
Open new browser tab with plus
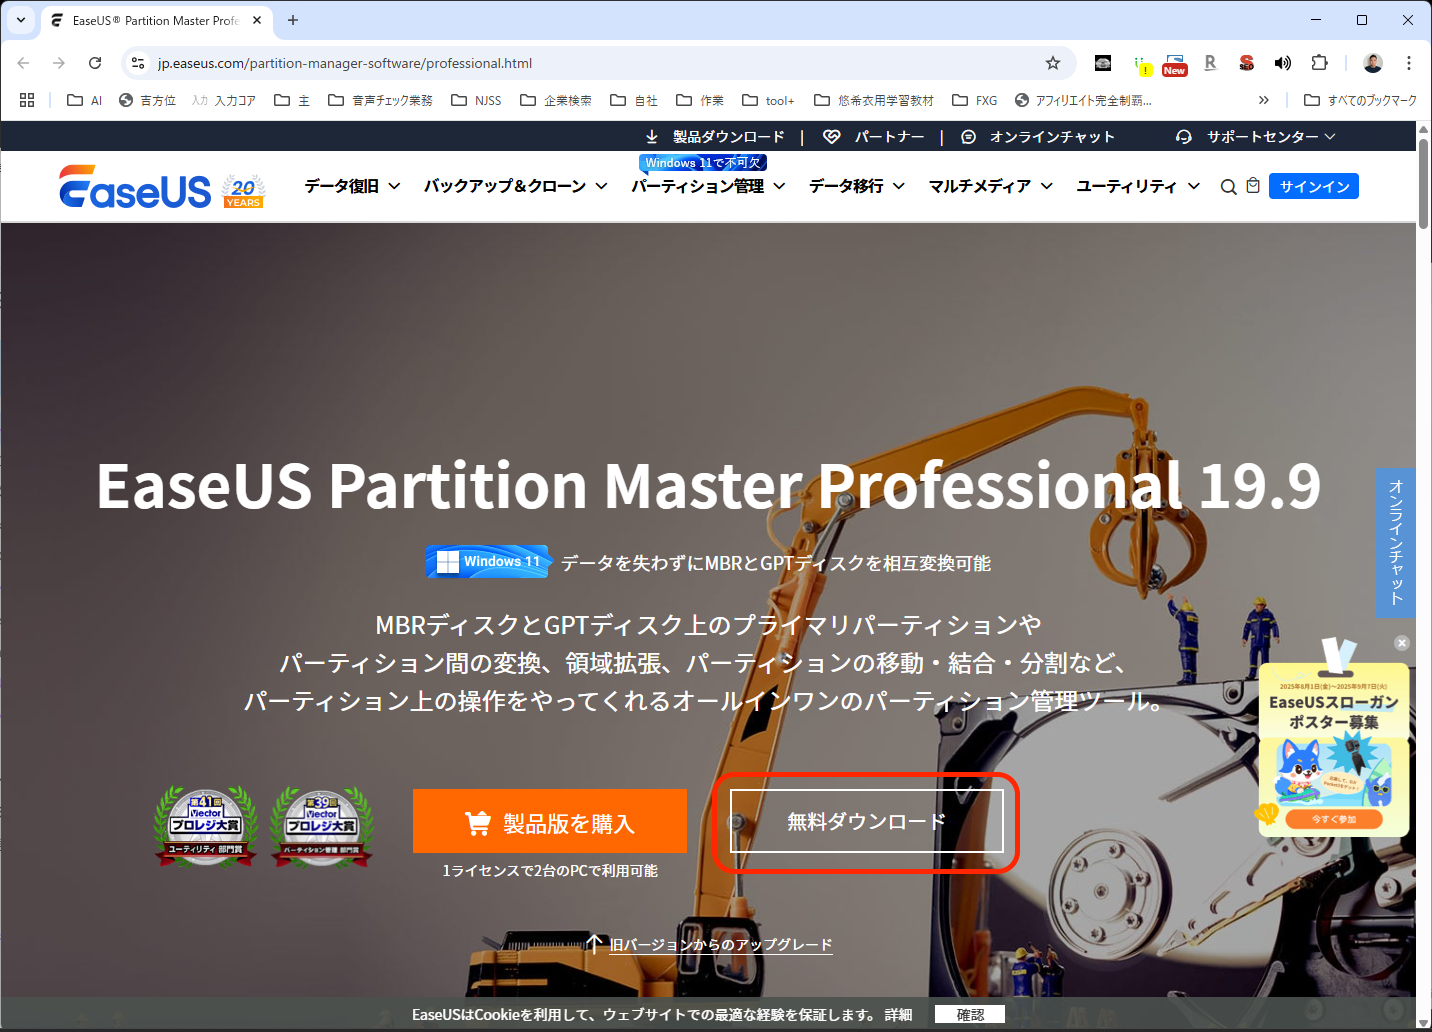pos(293,20)
